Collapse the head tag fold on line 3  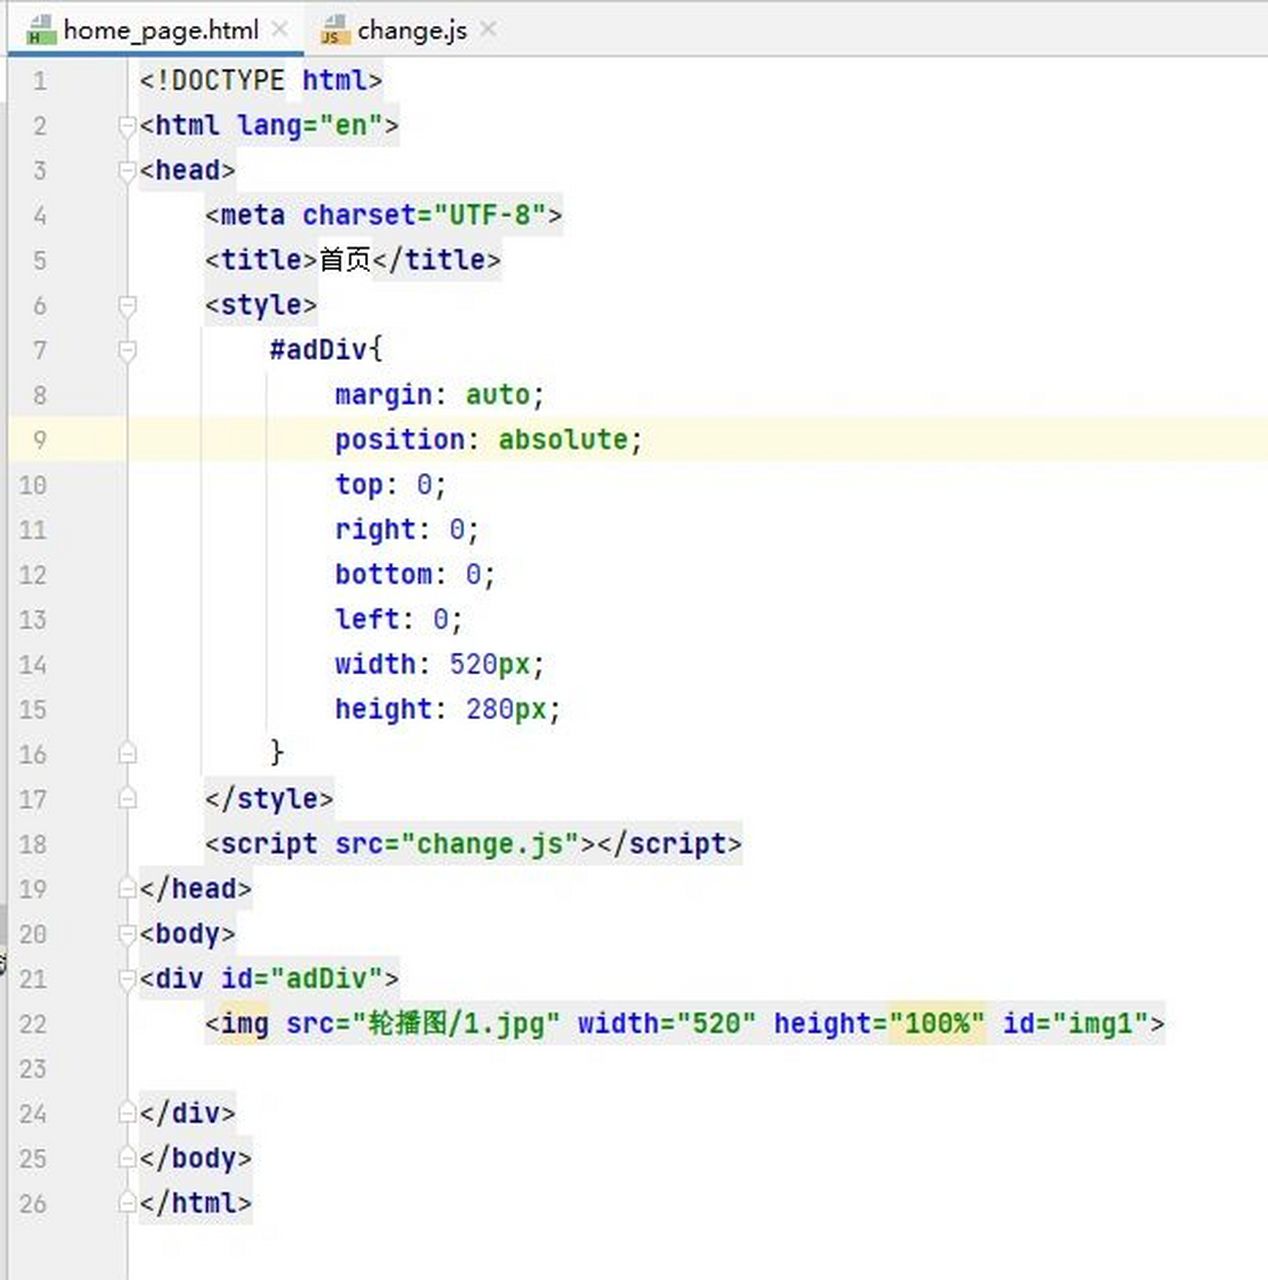127,171
